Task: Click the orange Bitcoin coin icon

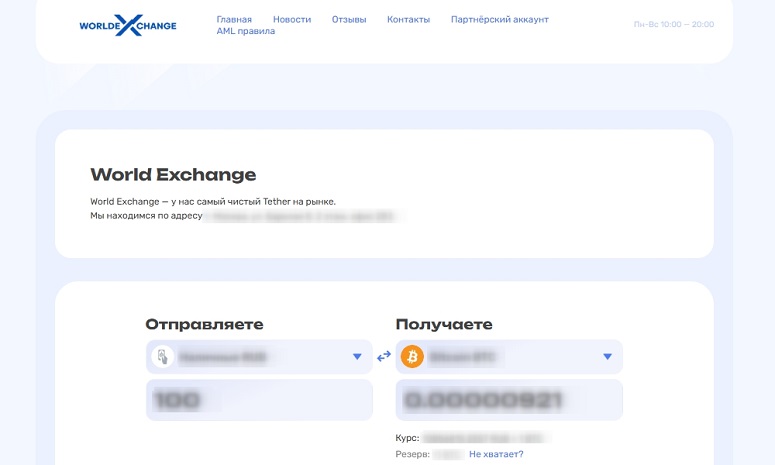Action: coord(412,356)
